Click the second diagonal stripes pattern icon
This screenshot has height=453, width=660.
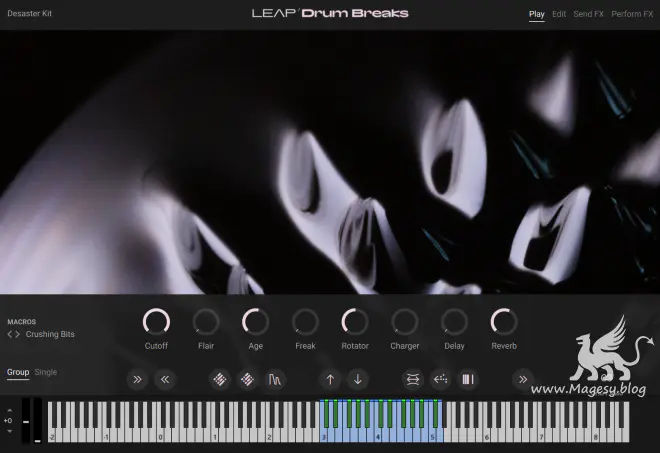[x=247, y=380]
